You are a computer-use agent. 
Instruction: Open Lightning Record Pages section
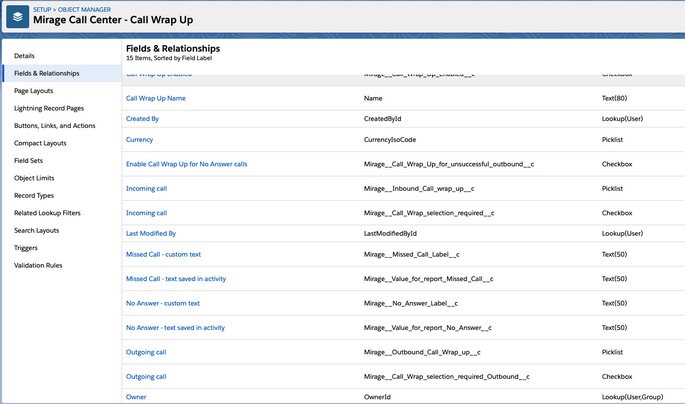click(49, 108)
